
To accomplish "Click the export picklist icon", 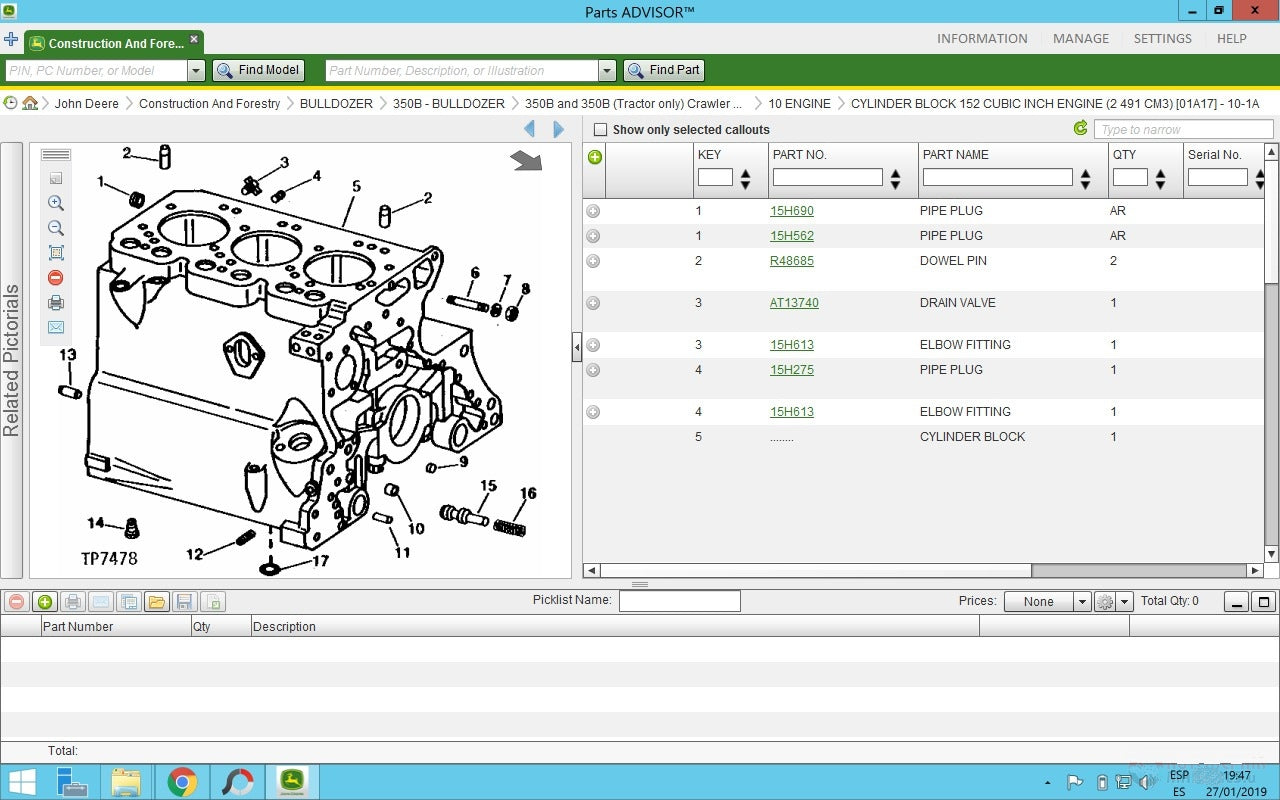I will (x=212, y=602).
